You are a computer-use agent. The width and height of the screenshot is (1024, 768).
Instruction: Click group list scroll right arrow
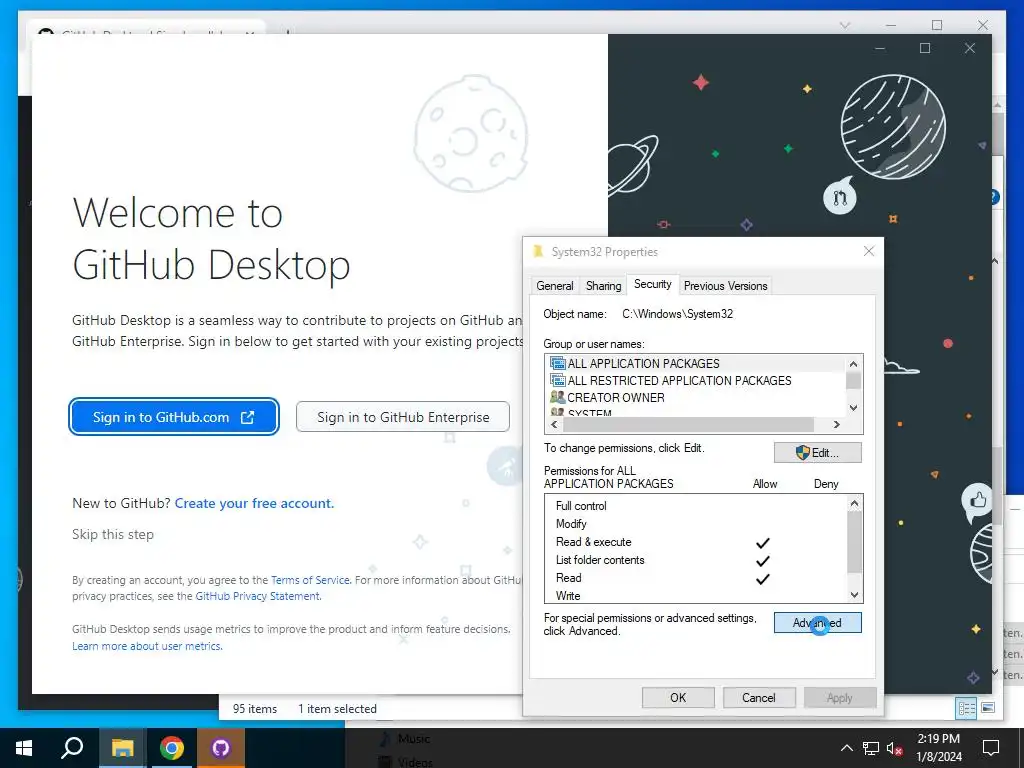coord(837,424)
